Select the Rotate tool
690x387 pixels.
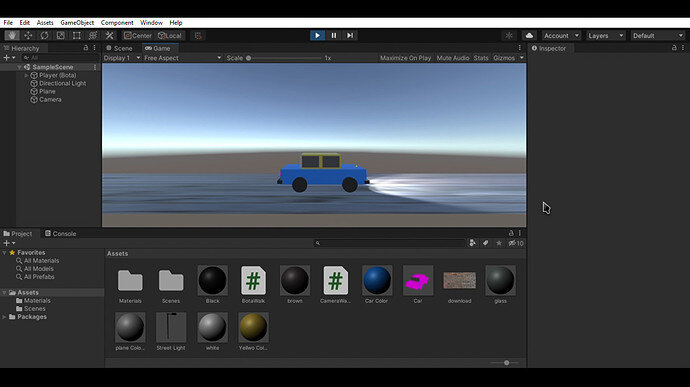(44, 36)
